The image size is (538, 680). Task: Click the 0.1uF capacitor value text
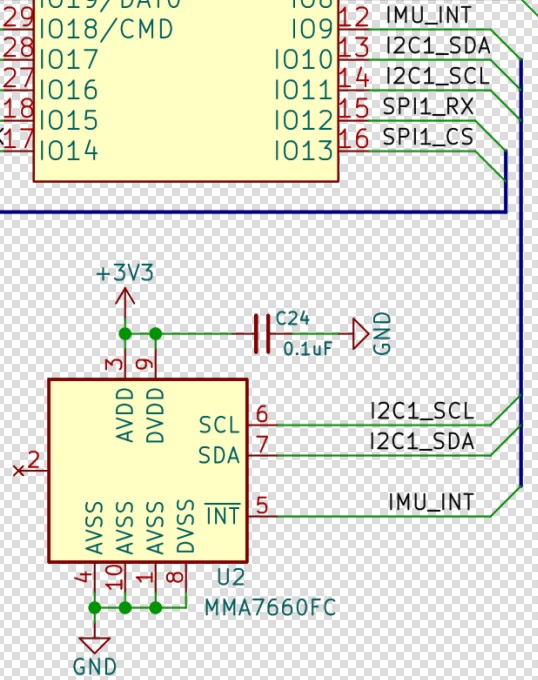click(308, 349)
